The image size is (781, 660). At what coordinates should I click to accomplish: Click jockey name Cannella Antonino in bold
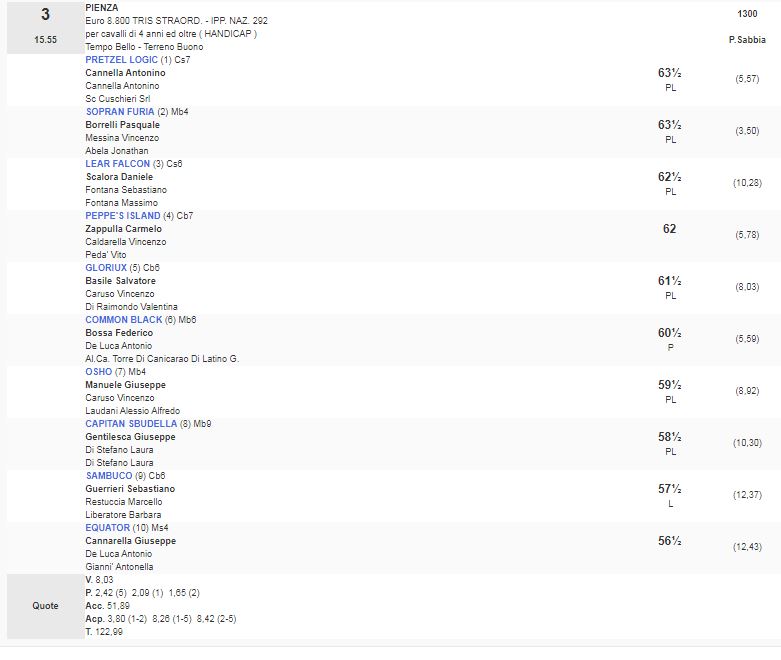coord(125,73)
